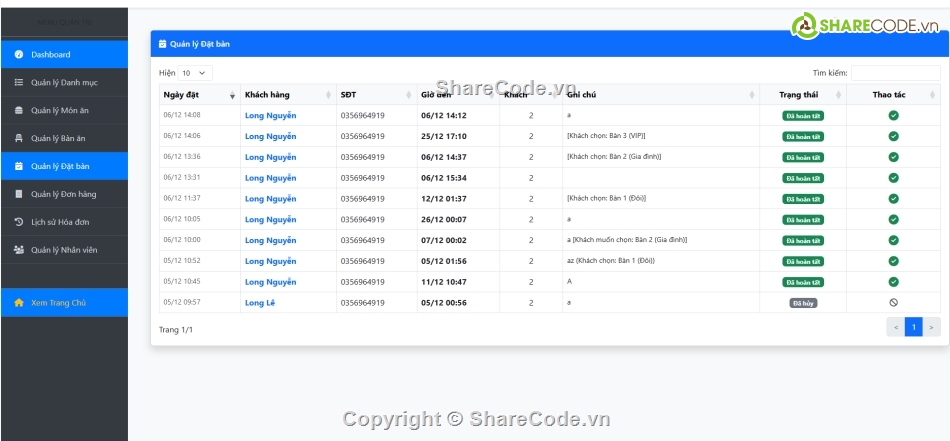The width and height of the screenshot is (950, 441).
Task: Sort the table by SĐT column
Action: tap(376, 94)
